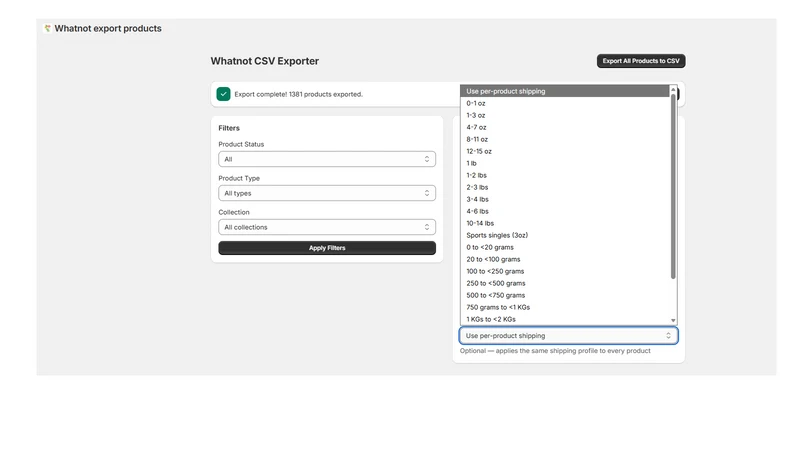Open the Collection dropdown
The height and width of the screenshot is (450, 800).
[327, 227]
